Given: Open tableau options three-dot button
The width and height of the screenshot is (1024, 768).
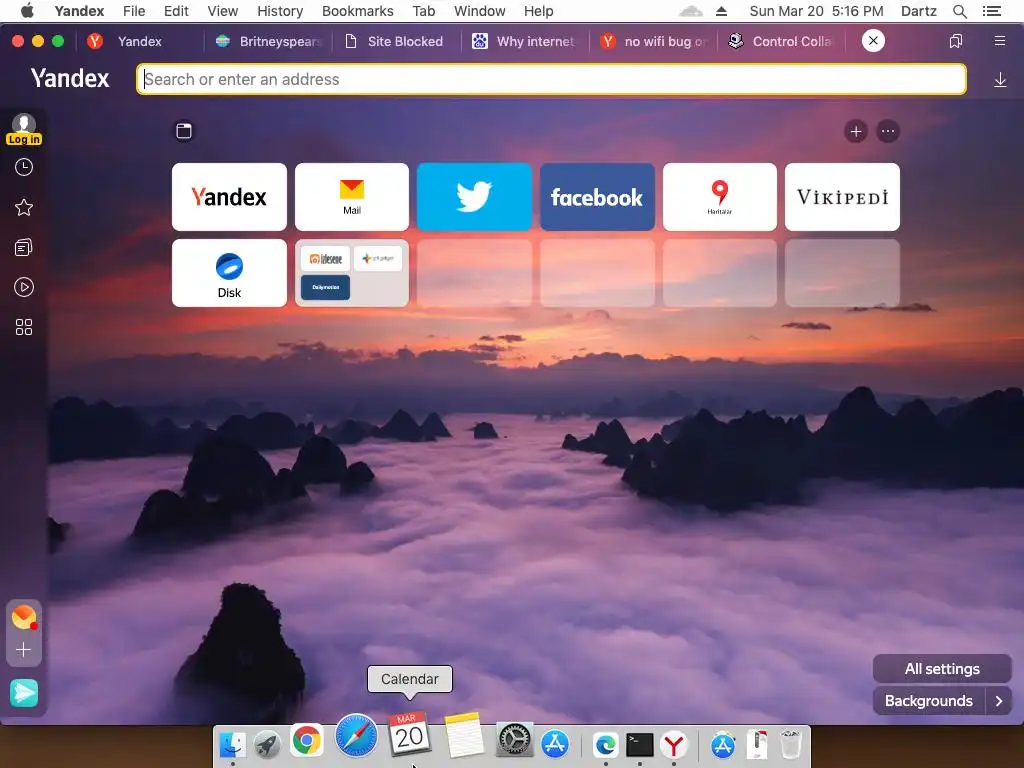Looking at the screenshot, I should [888, 132].
